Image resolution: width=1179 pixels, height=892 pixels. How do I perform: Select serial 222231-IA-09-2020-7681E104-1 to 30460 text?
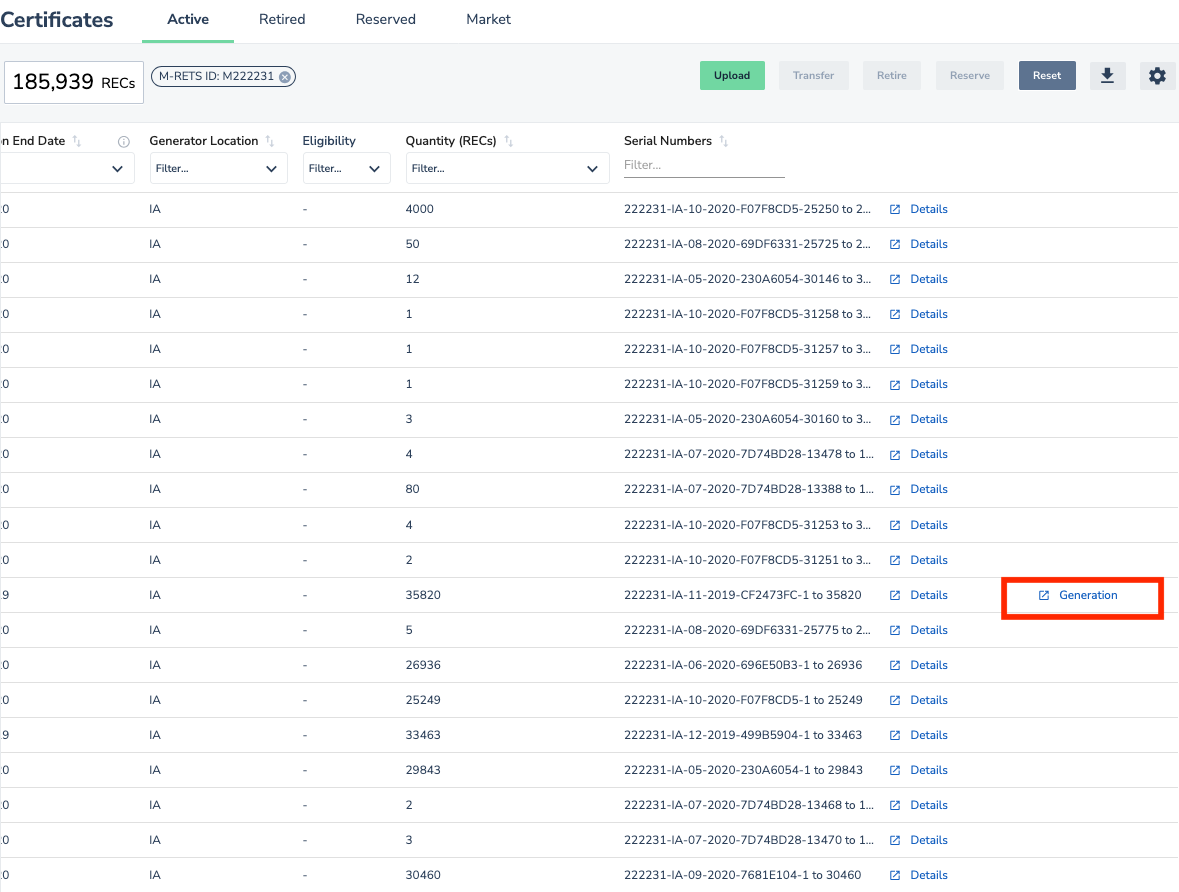point(742,875)
